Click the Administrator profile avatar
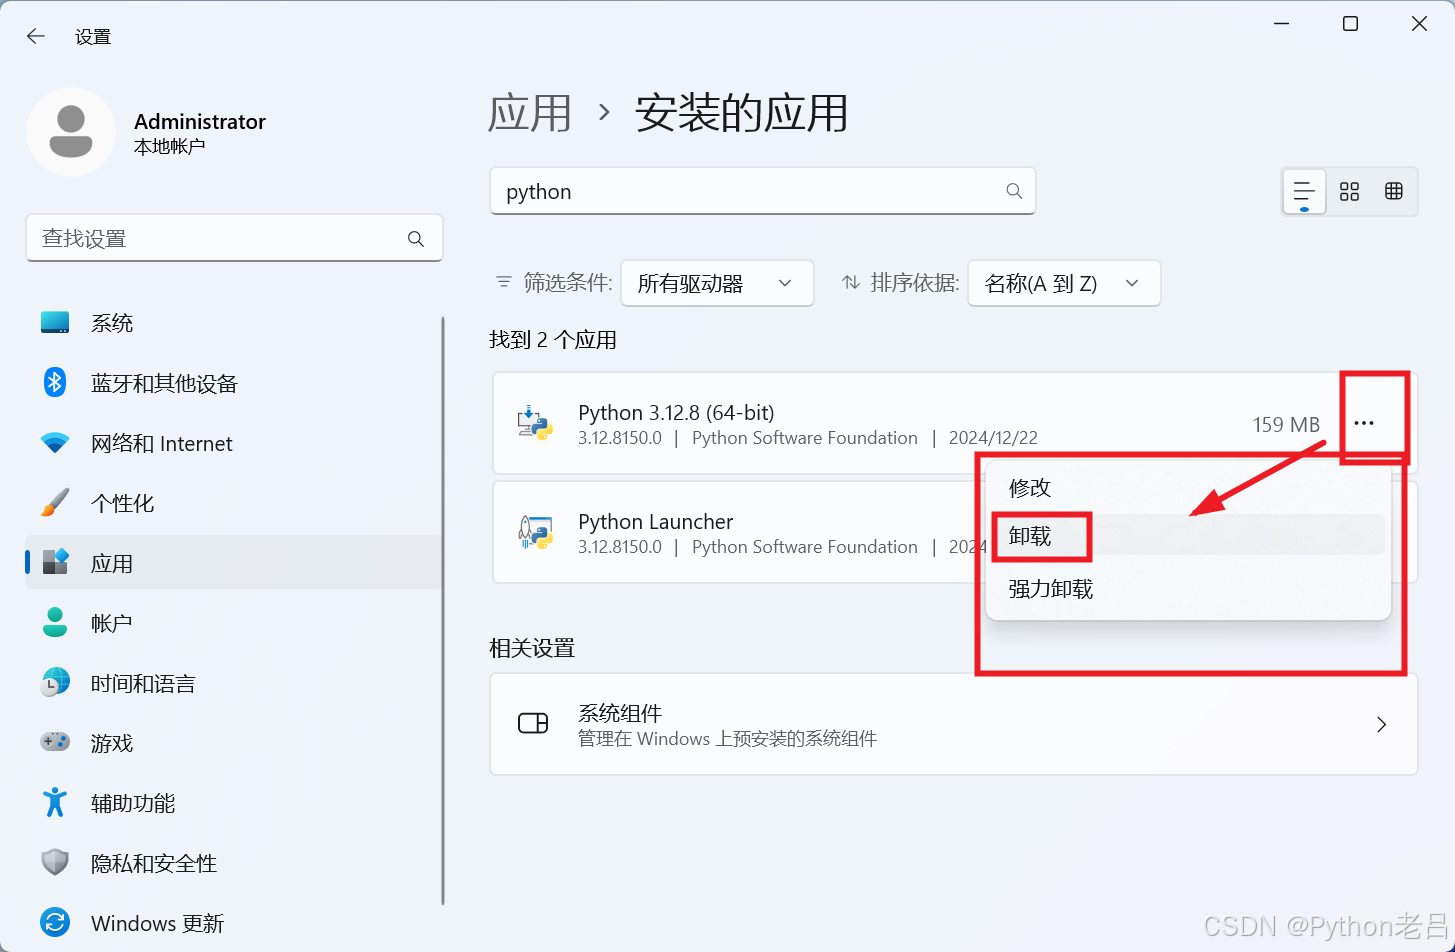Image resolution: width=1455 pixels, height=952 pixels. click(x=71, y=132)
